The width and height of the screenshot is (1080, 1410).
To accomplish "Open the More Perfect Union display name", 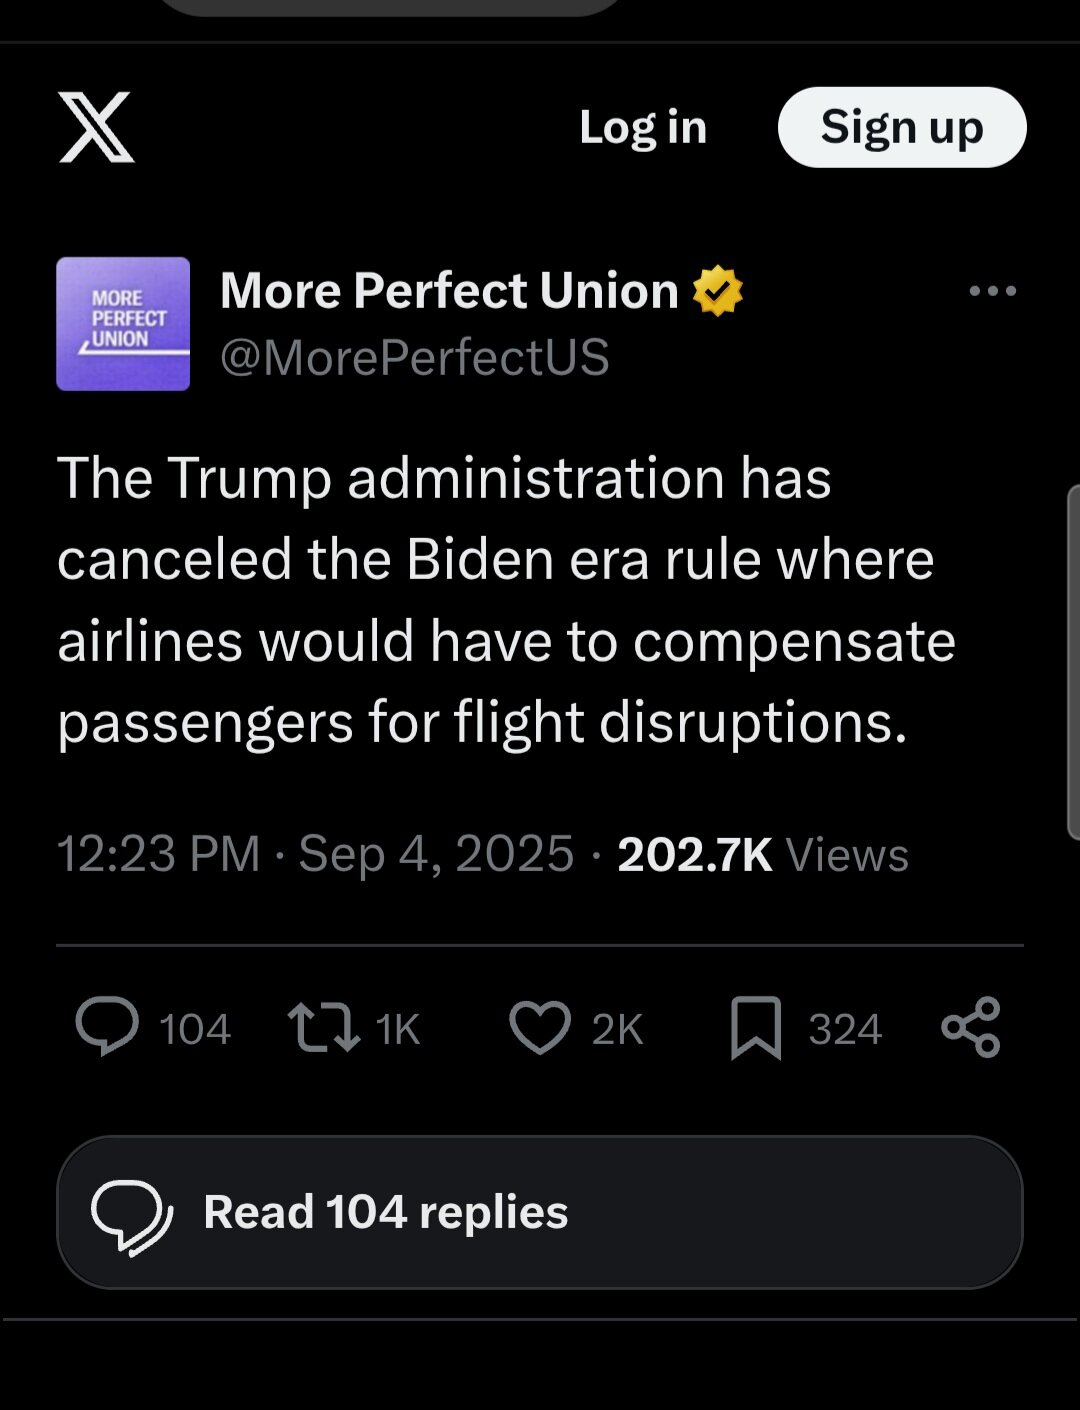I will coord(449,290).
